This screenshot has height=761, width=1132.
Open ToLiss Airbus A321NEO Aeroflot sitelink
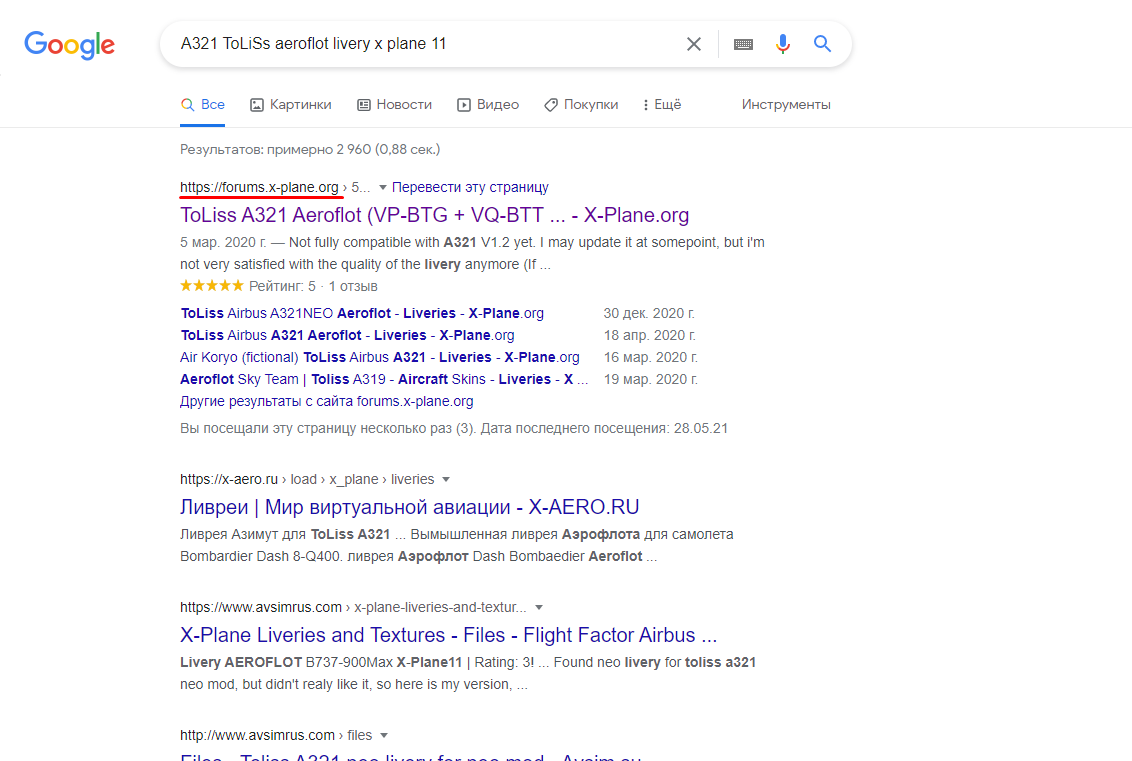[362, 313]
